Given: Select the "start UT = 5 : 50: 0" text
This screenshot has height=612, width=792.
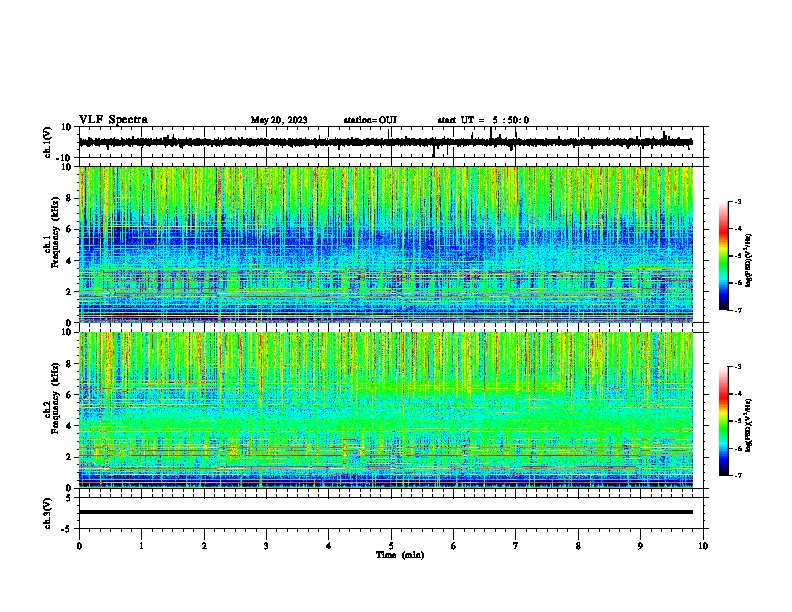Looking at the screenshot, I should [483, 120].
